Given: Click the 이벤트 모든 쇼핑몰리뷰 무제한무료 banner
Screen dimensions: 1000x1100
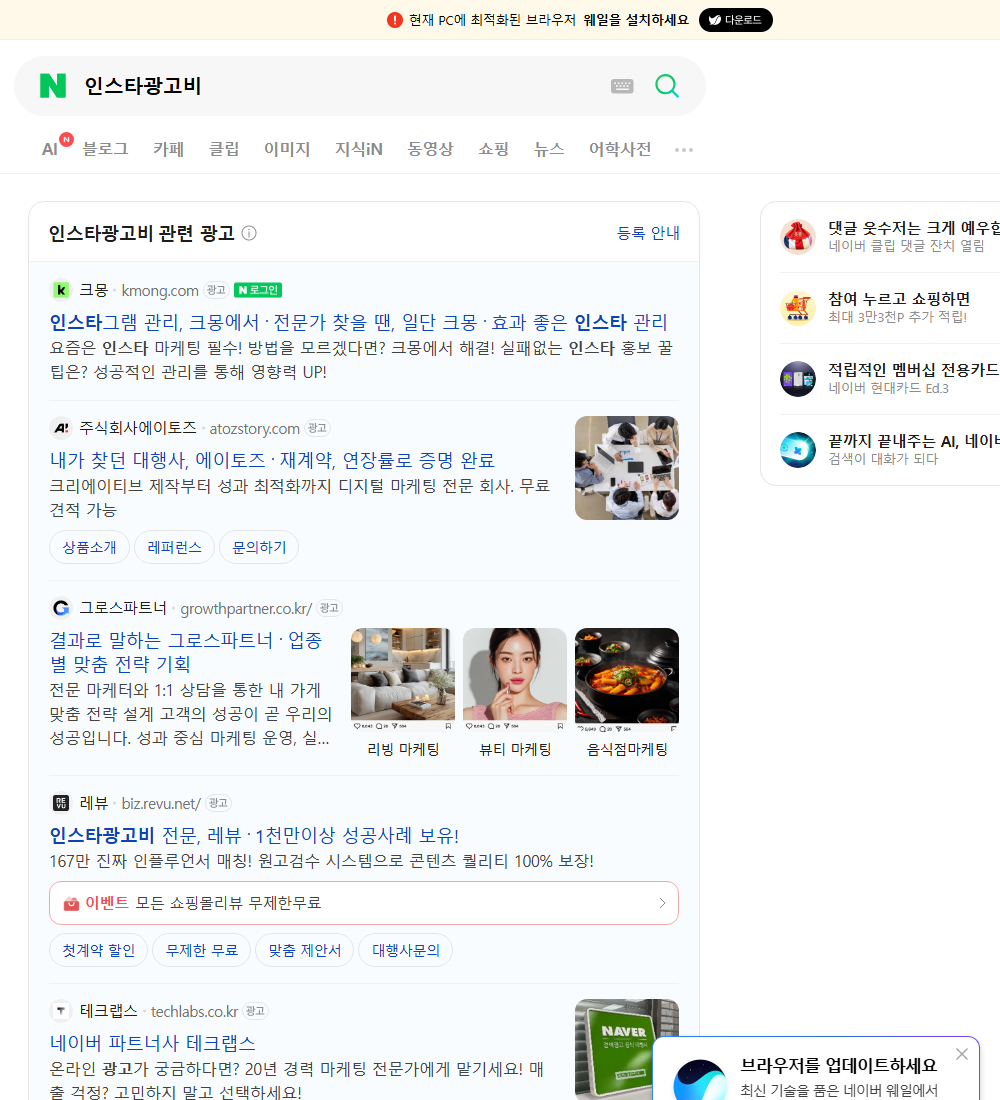Looking at the screenshot, I should 364,903.
